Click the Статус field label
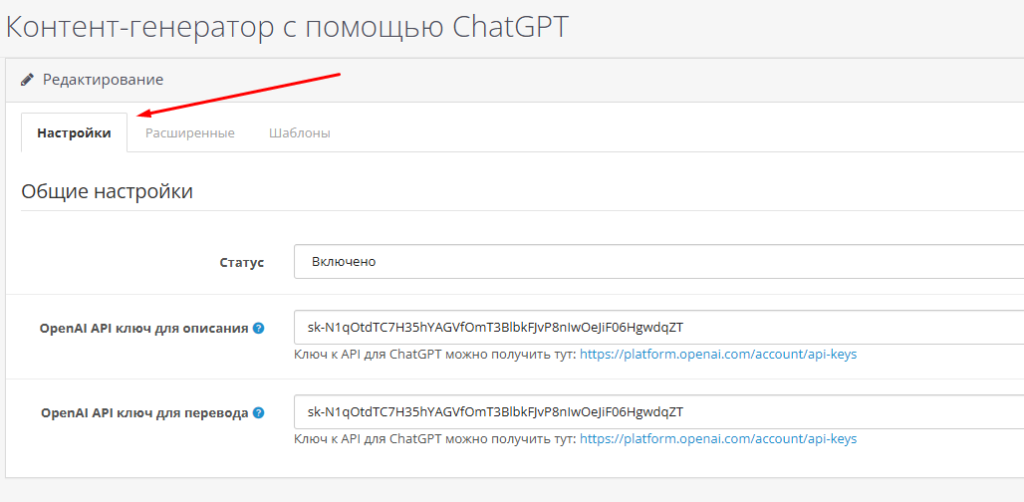 pos(241,263)
